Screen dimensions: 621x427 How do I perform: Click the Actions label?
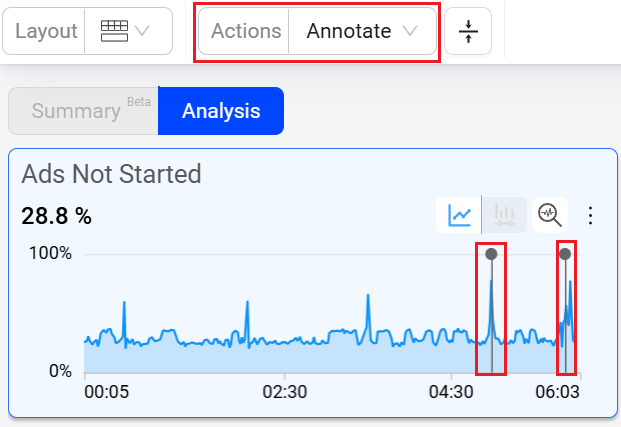coord(246,31)
